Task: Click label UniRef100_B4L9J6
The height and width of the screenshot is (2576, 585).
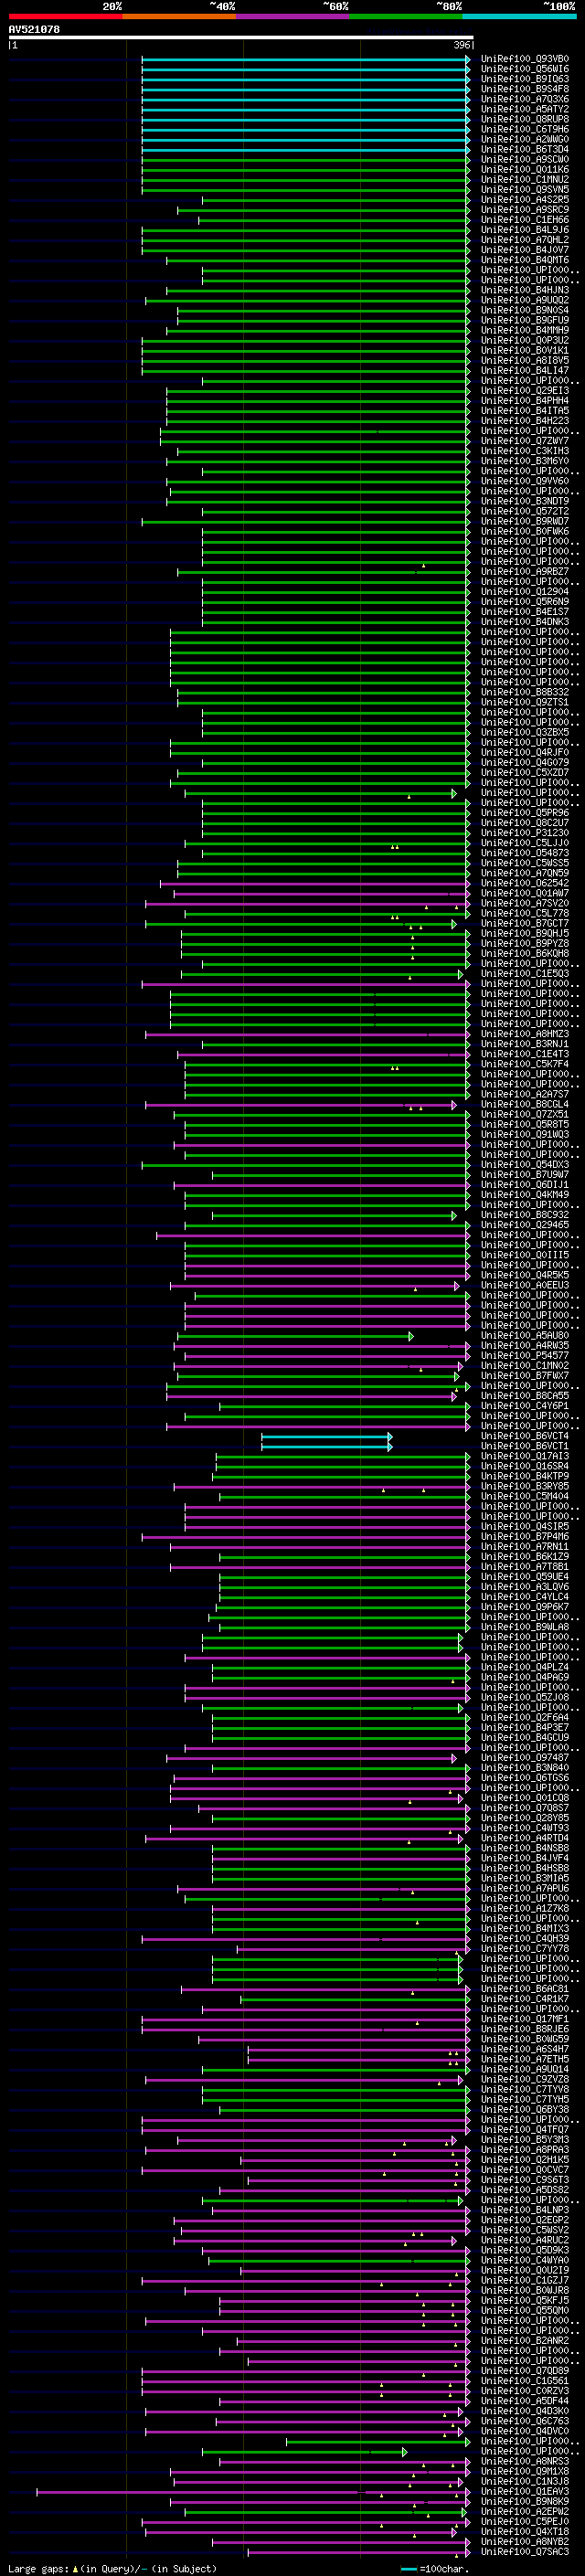Action: coord(524,230)
